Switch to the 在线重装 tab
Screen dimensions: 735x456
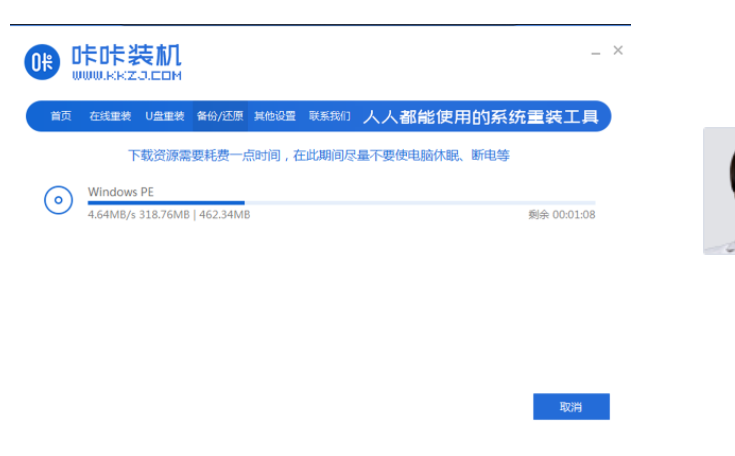tap(110, 116)
